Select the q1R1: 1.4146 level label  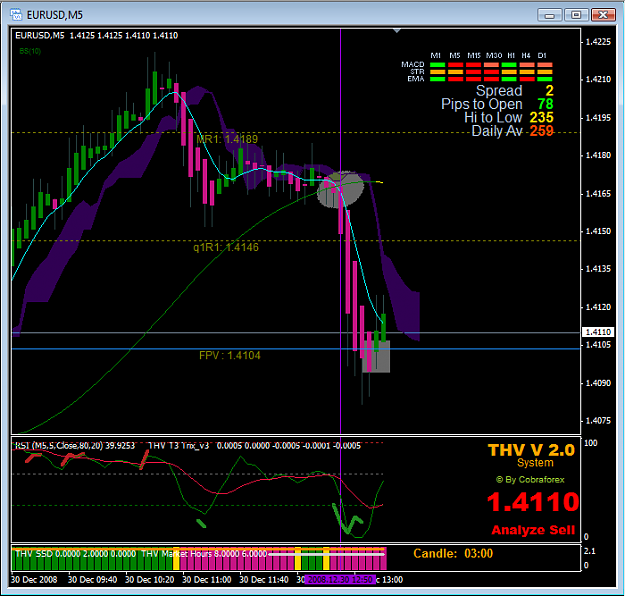[226, 247]
